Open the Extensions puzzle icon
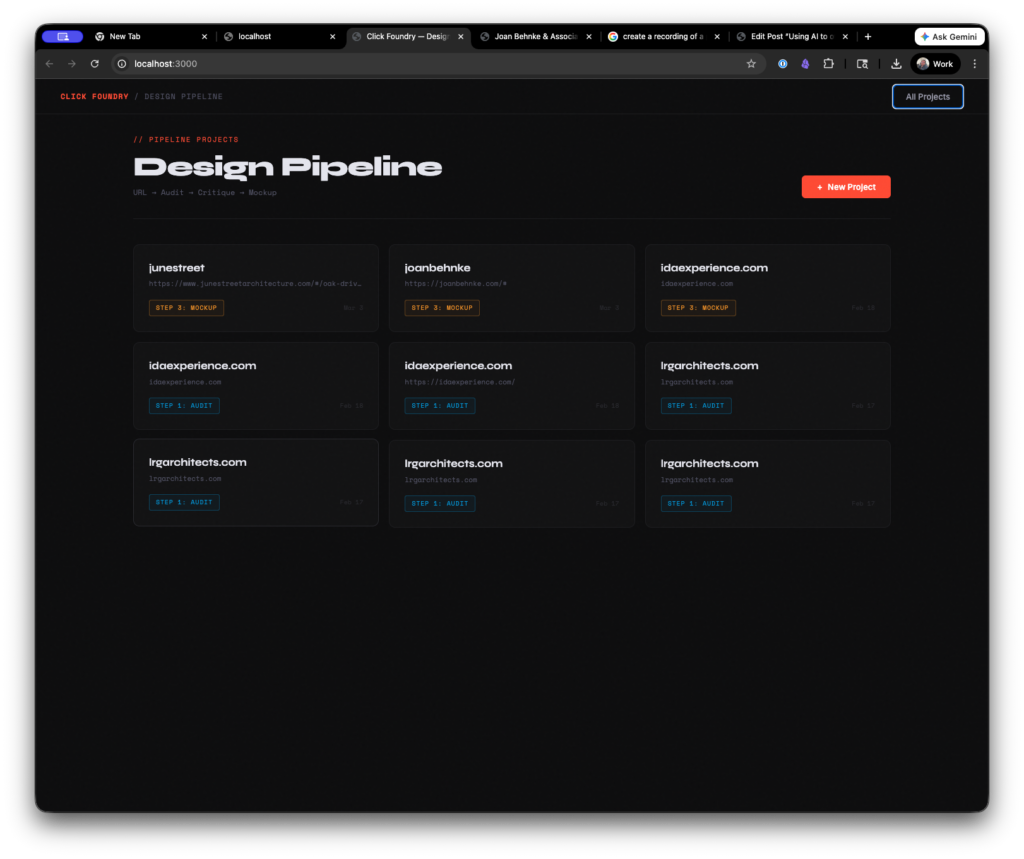1024x859 pixels. [x=828, y=64]
